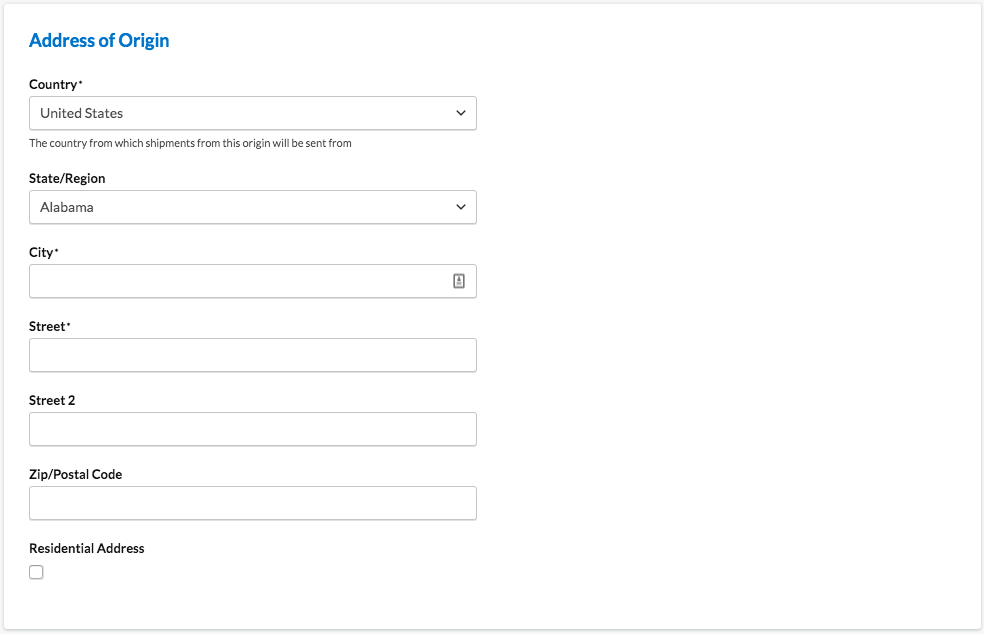Click the Zip/Postal Code label
The image size is (984, 634).
pos(76,474)
